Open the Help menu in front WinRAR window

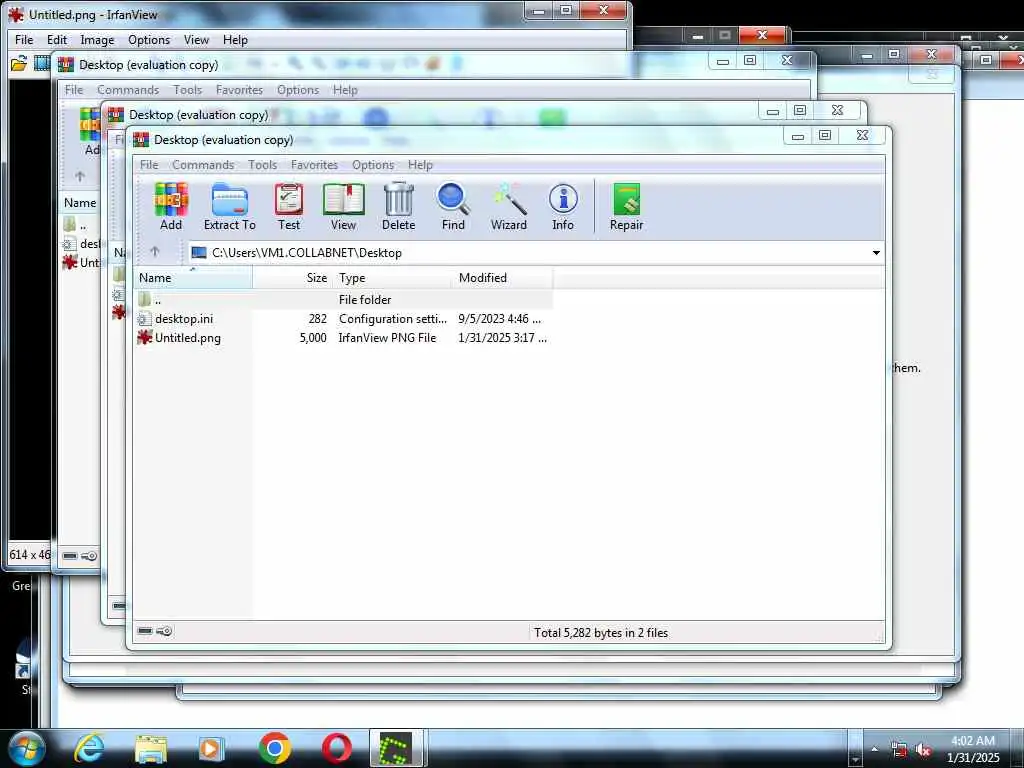coord(420,165)
